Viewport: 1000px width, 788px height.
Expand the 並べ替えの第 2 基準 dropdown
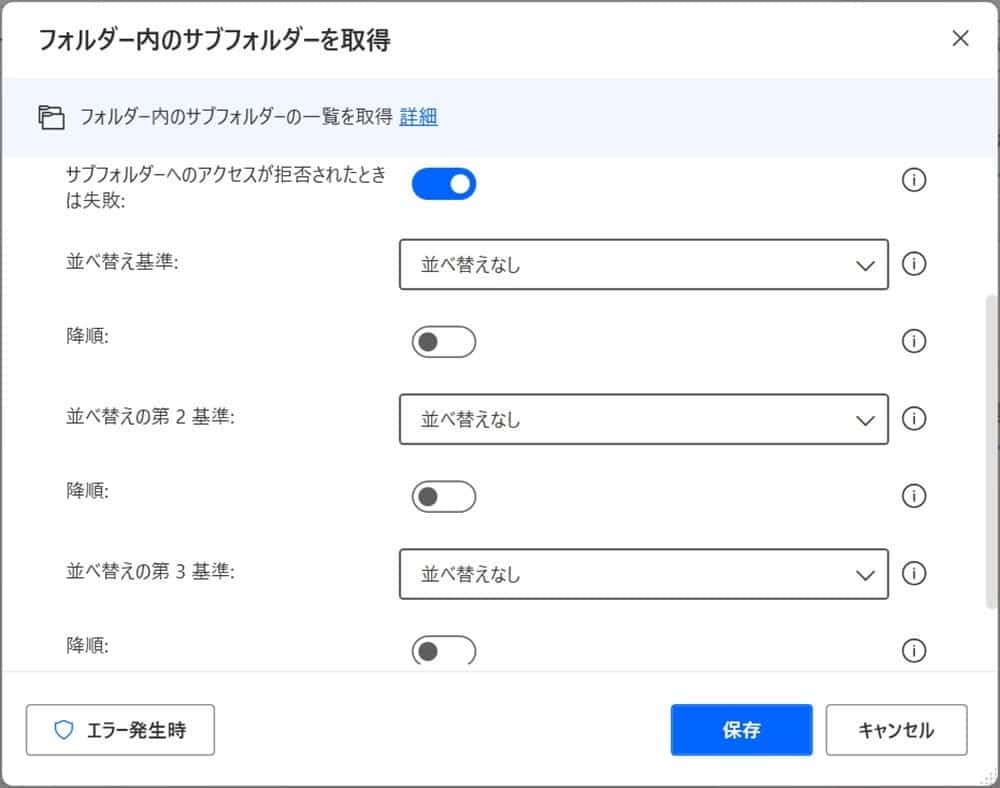(x=645, y=419)
